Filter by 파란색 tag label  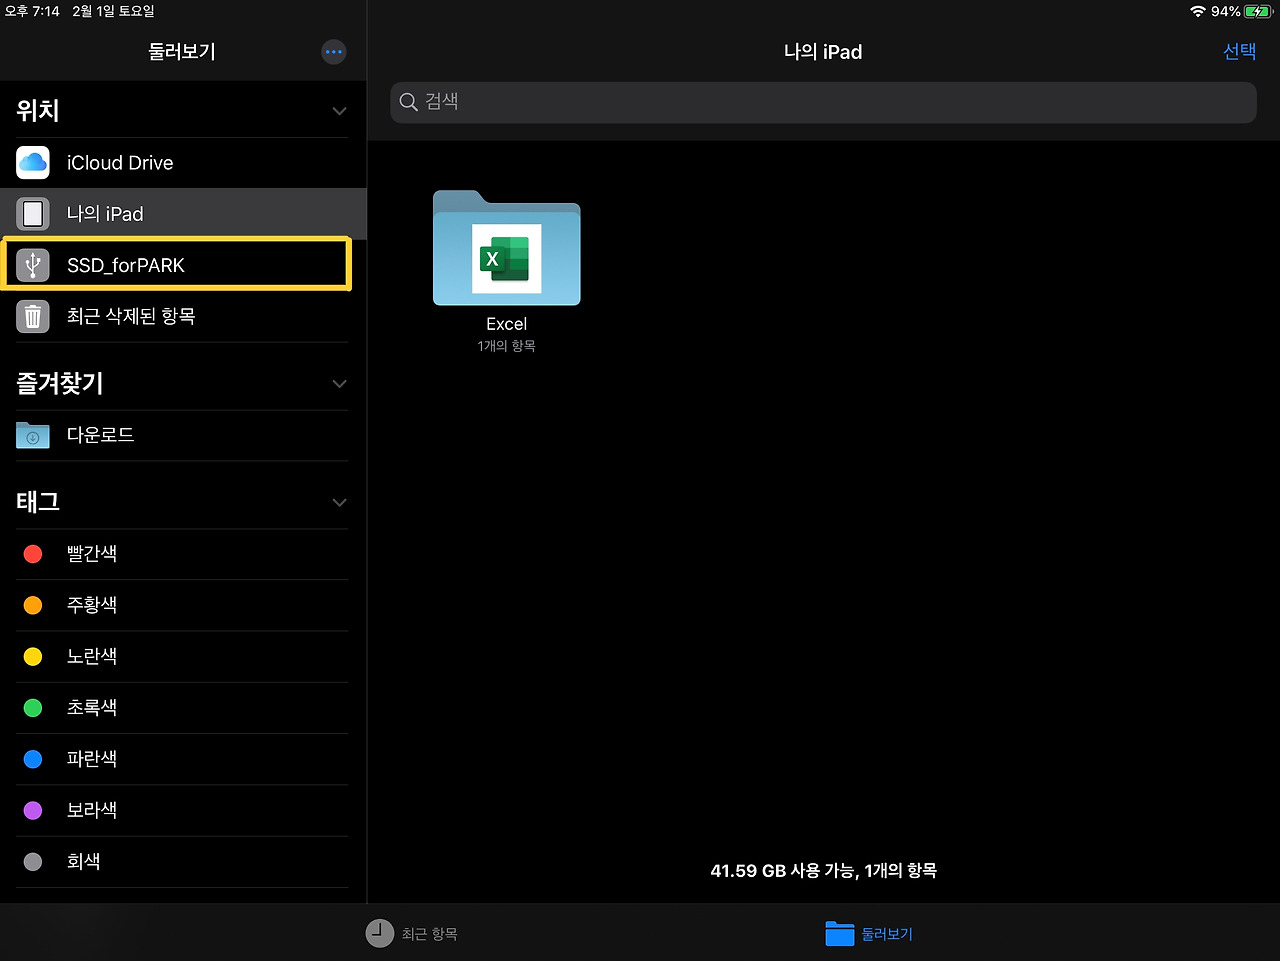point(92,759)
